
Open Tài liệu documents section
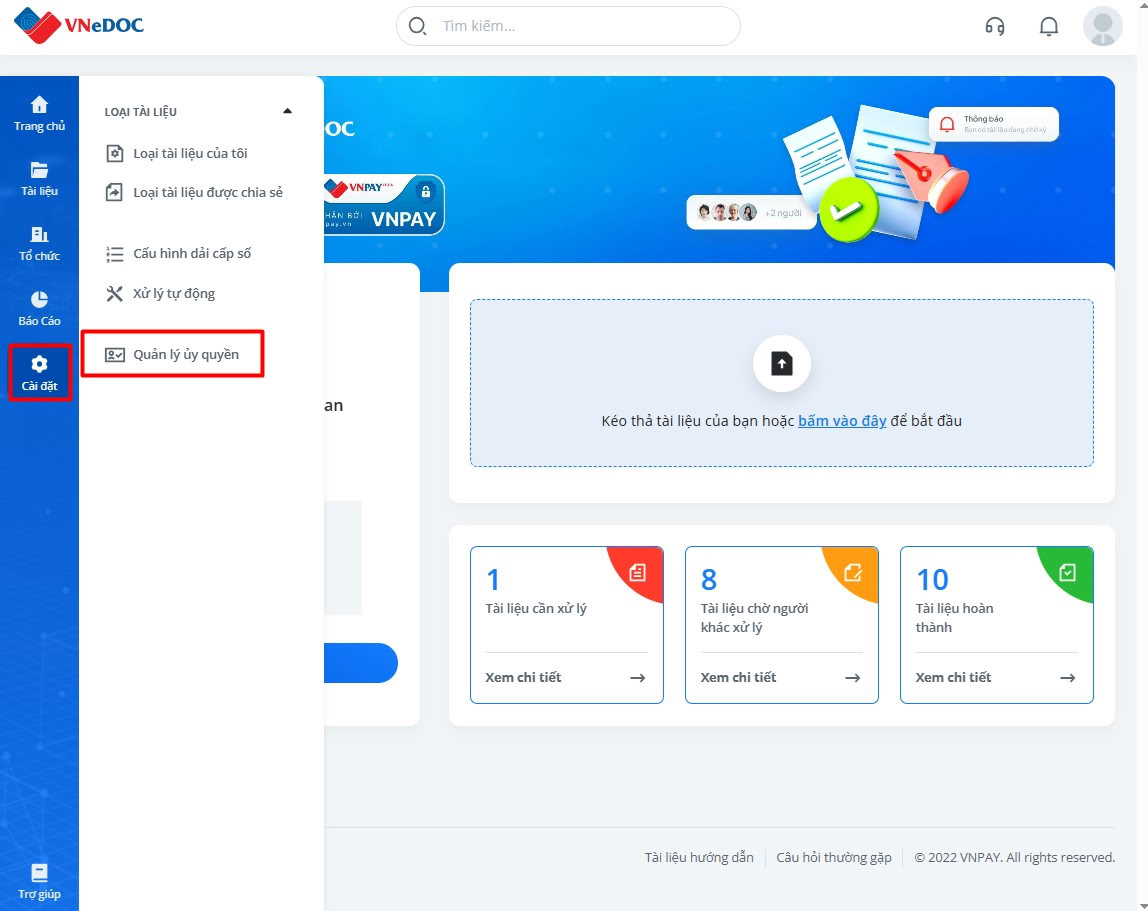(x=39, y=179)
